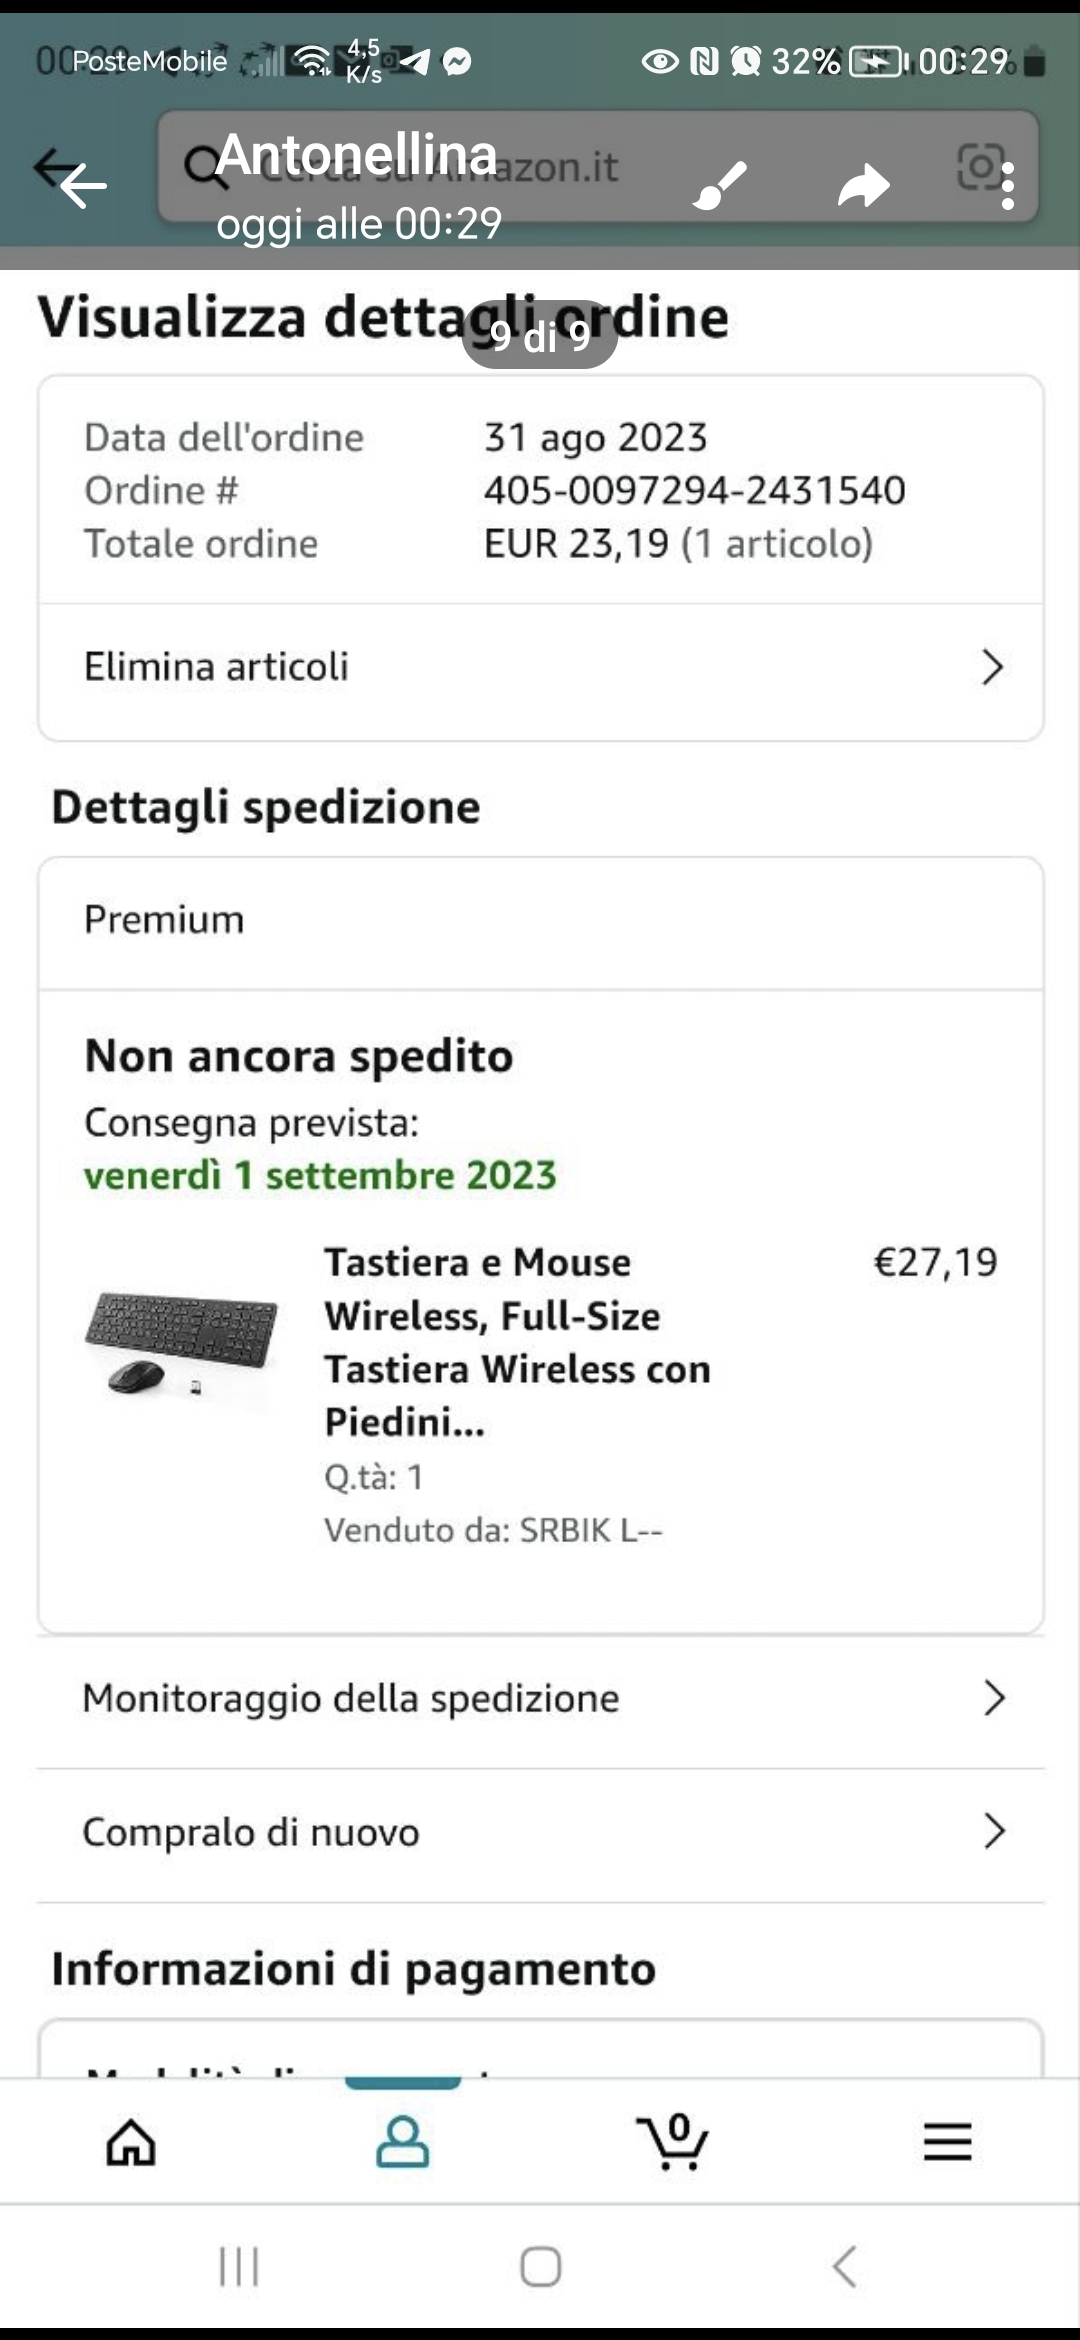Tap the home icon in bottom bar
The image size is (1080, 2340).
pos(131,2142)
